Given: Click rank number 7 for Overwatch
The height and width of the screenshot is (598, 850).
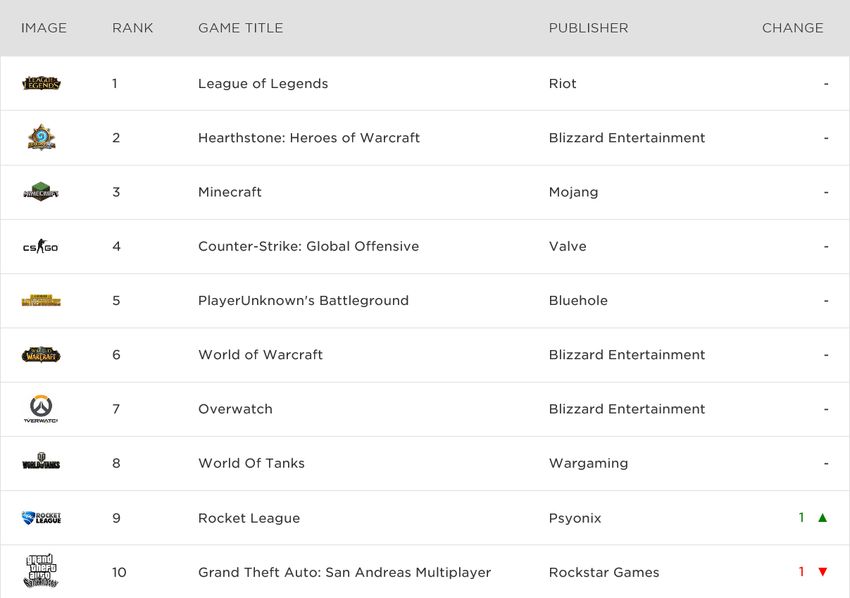Looking at the screenshot, I should [x=116, y=409].
